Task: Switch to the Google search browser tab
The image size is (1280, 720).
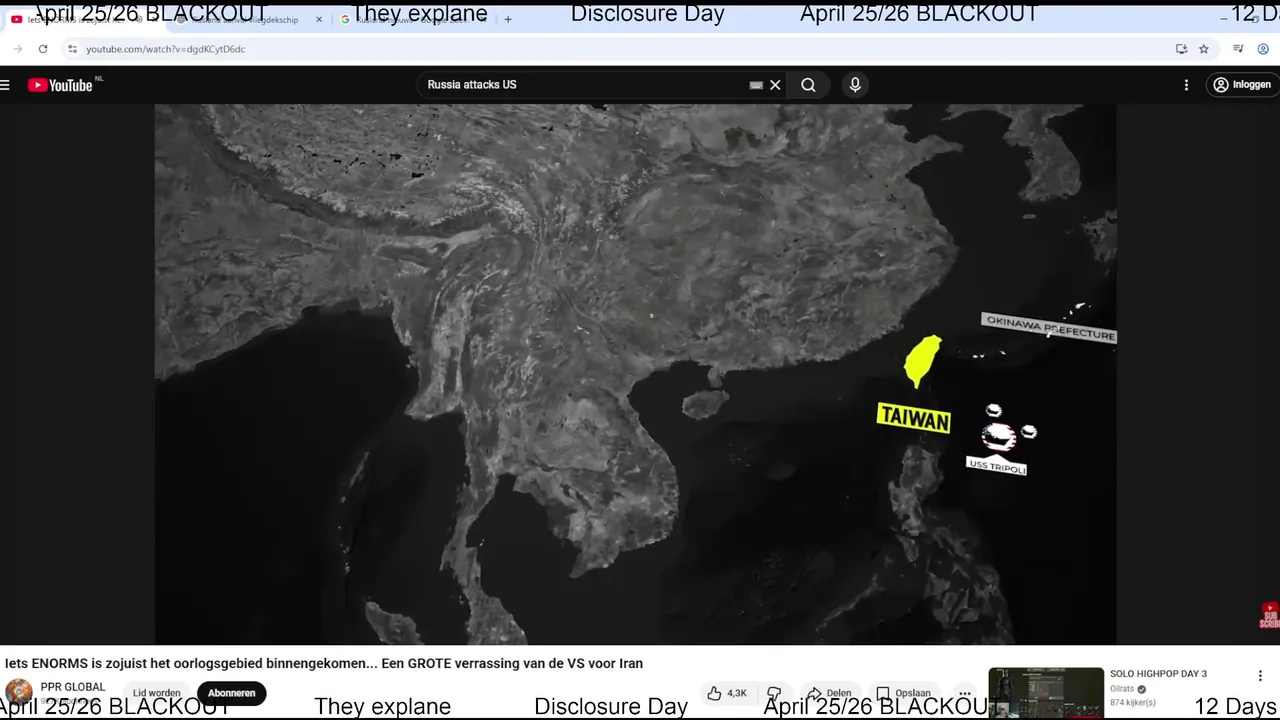Action: [410, 19]
